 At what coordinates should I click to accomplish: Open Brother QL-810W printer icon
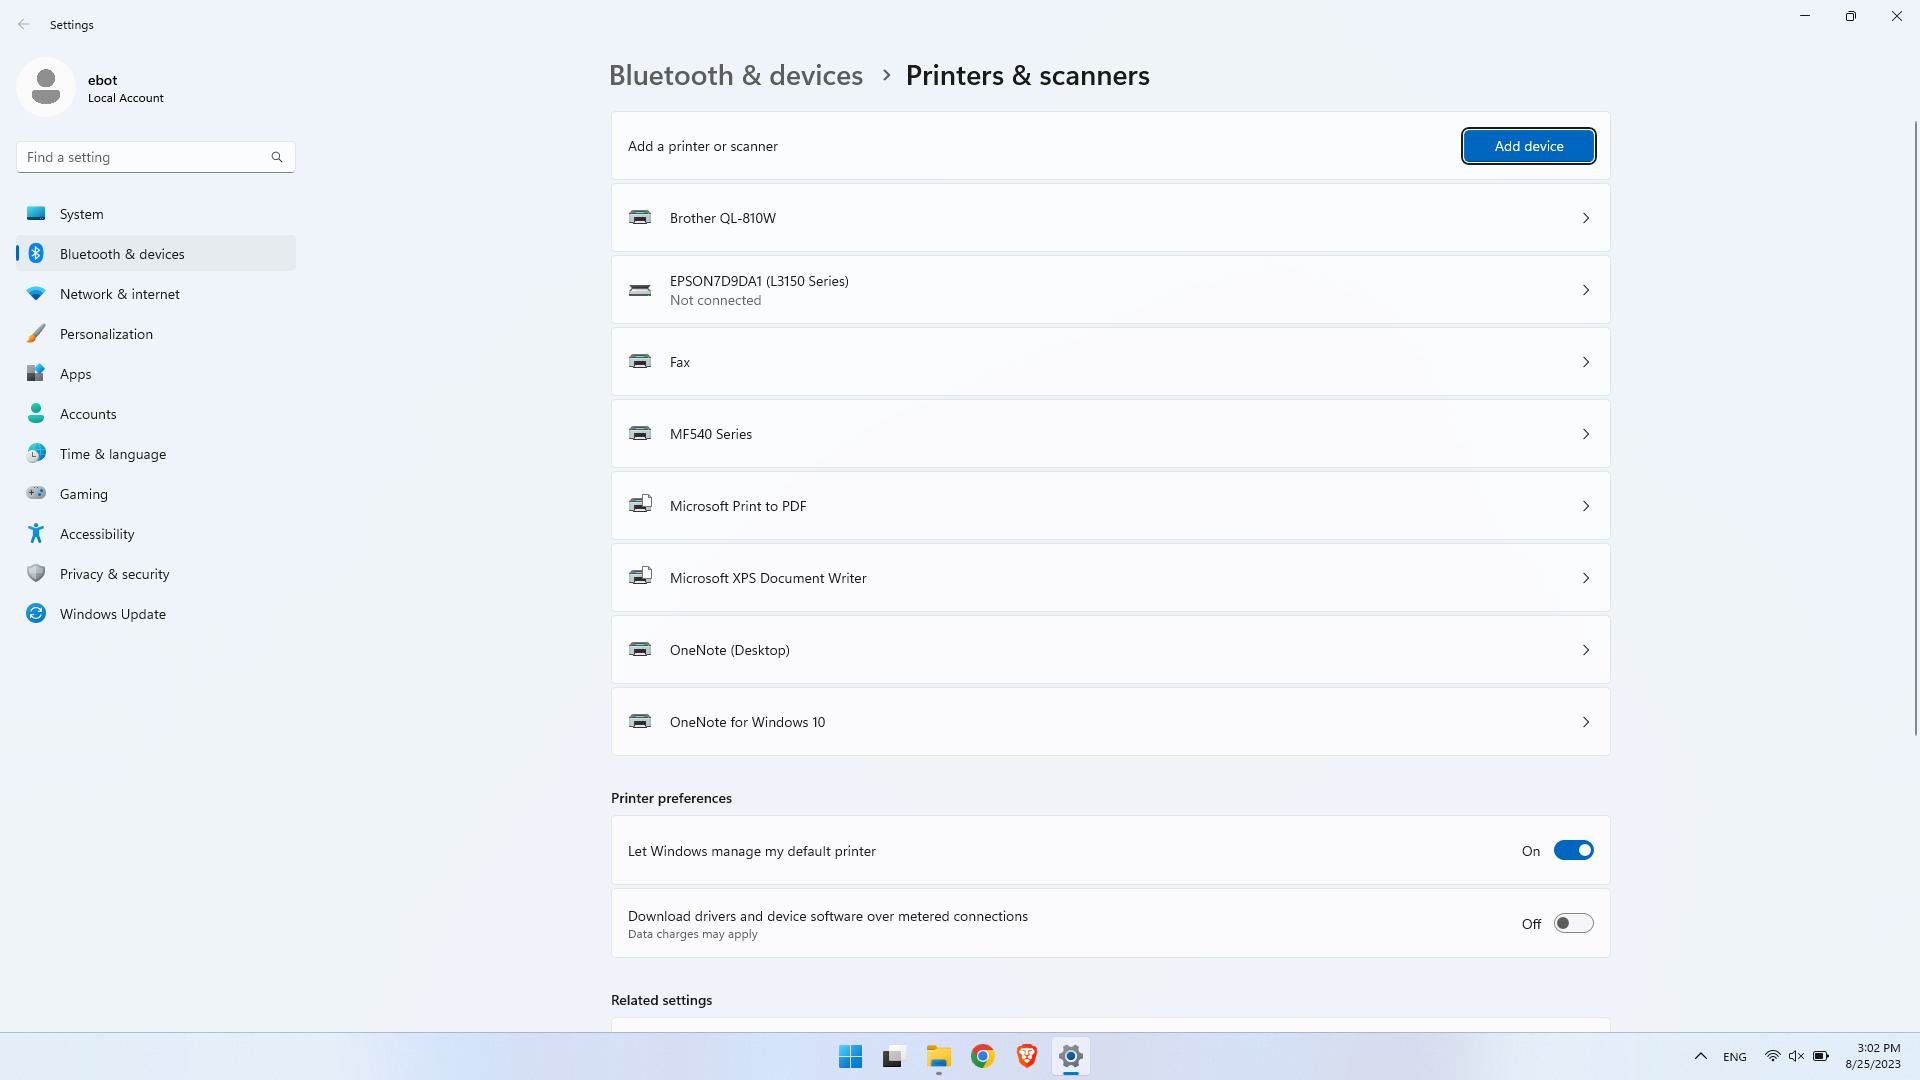coord(640,218)
